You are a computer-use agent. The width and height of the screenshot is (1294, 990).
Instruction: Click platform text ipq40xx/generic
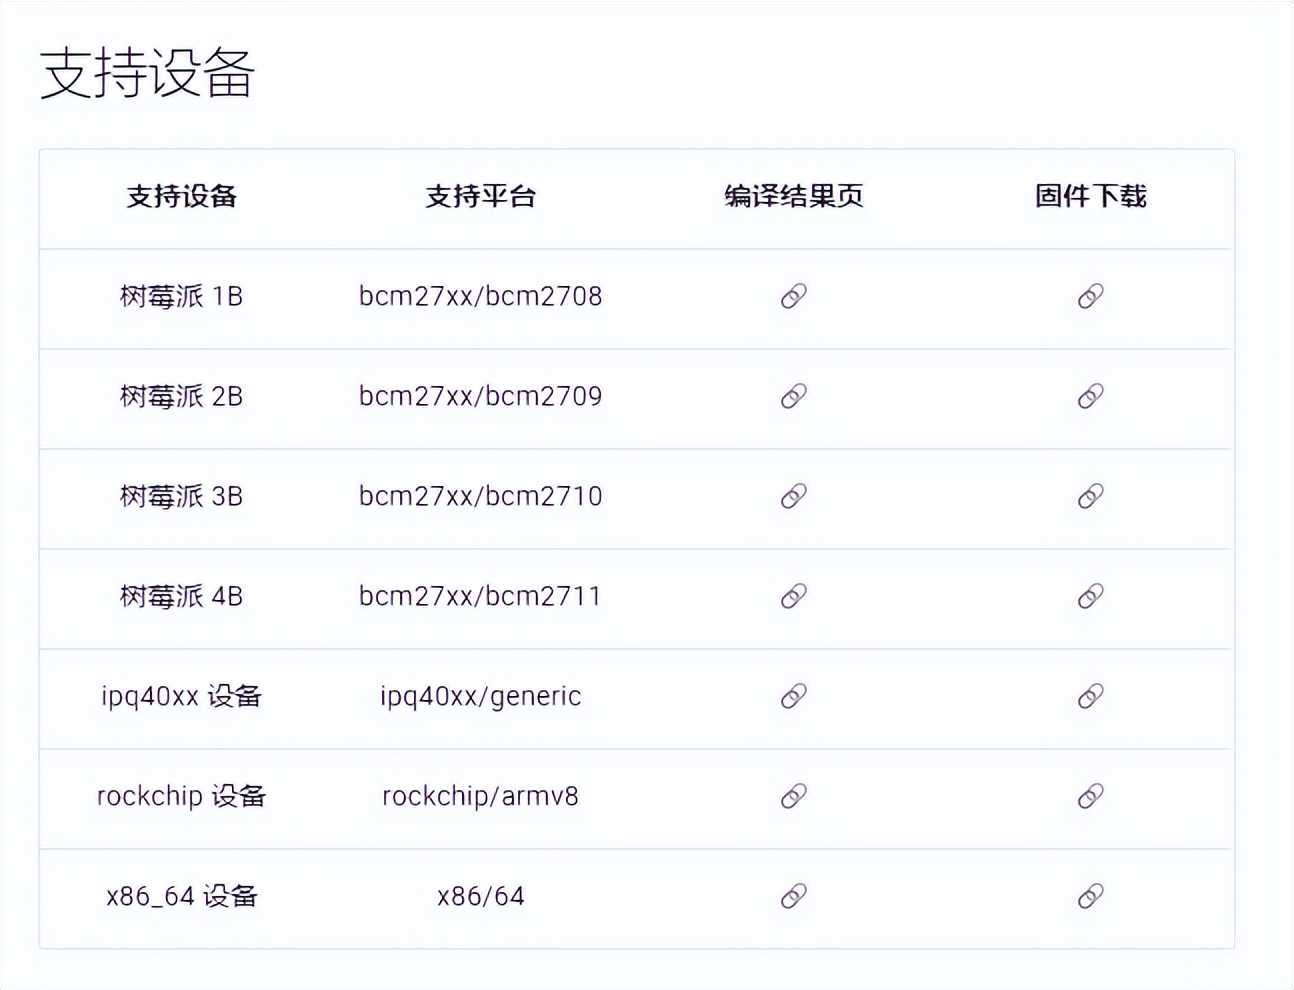(x=481, y=697)
